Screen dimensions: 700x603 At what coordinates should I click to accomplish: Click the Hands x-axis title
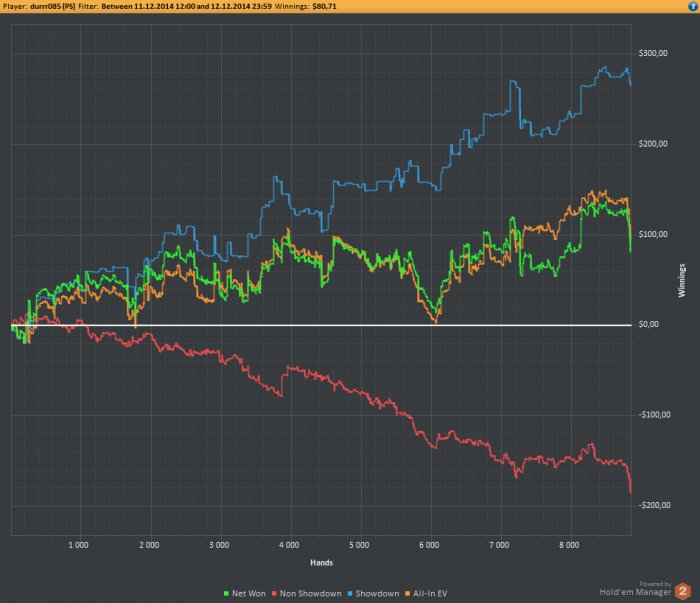321,563
